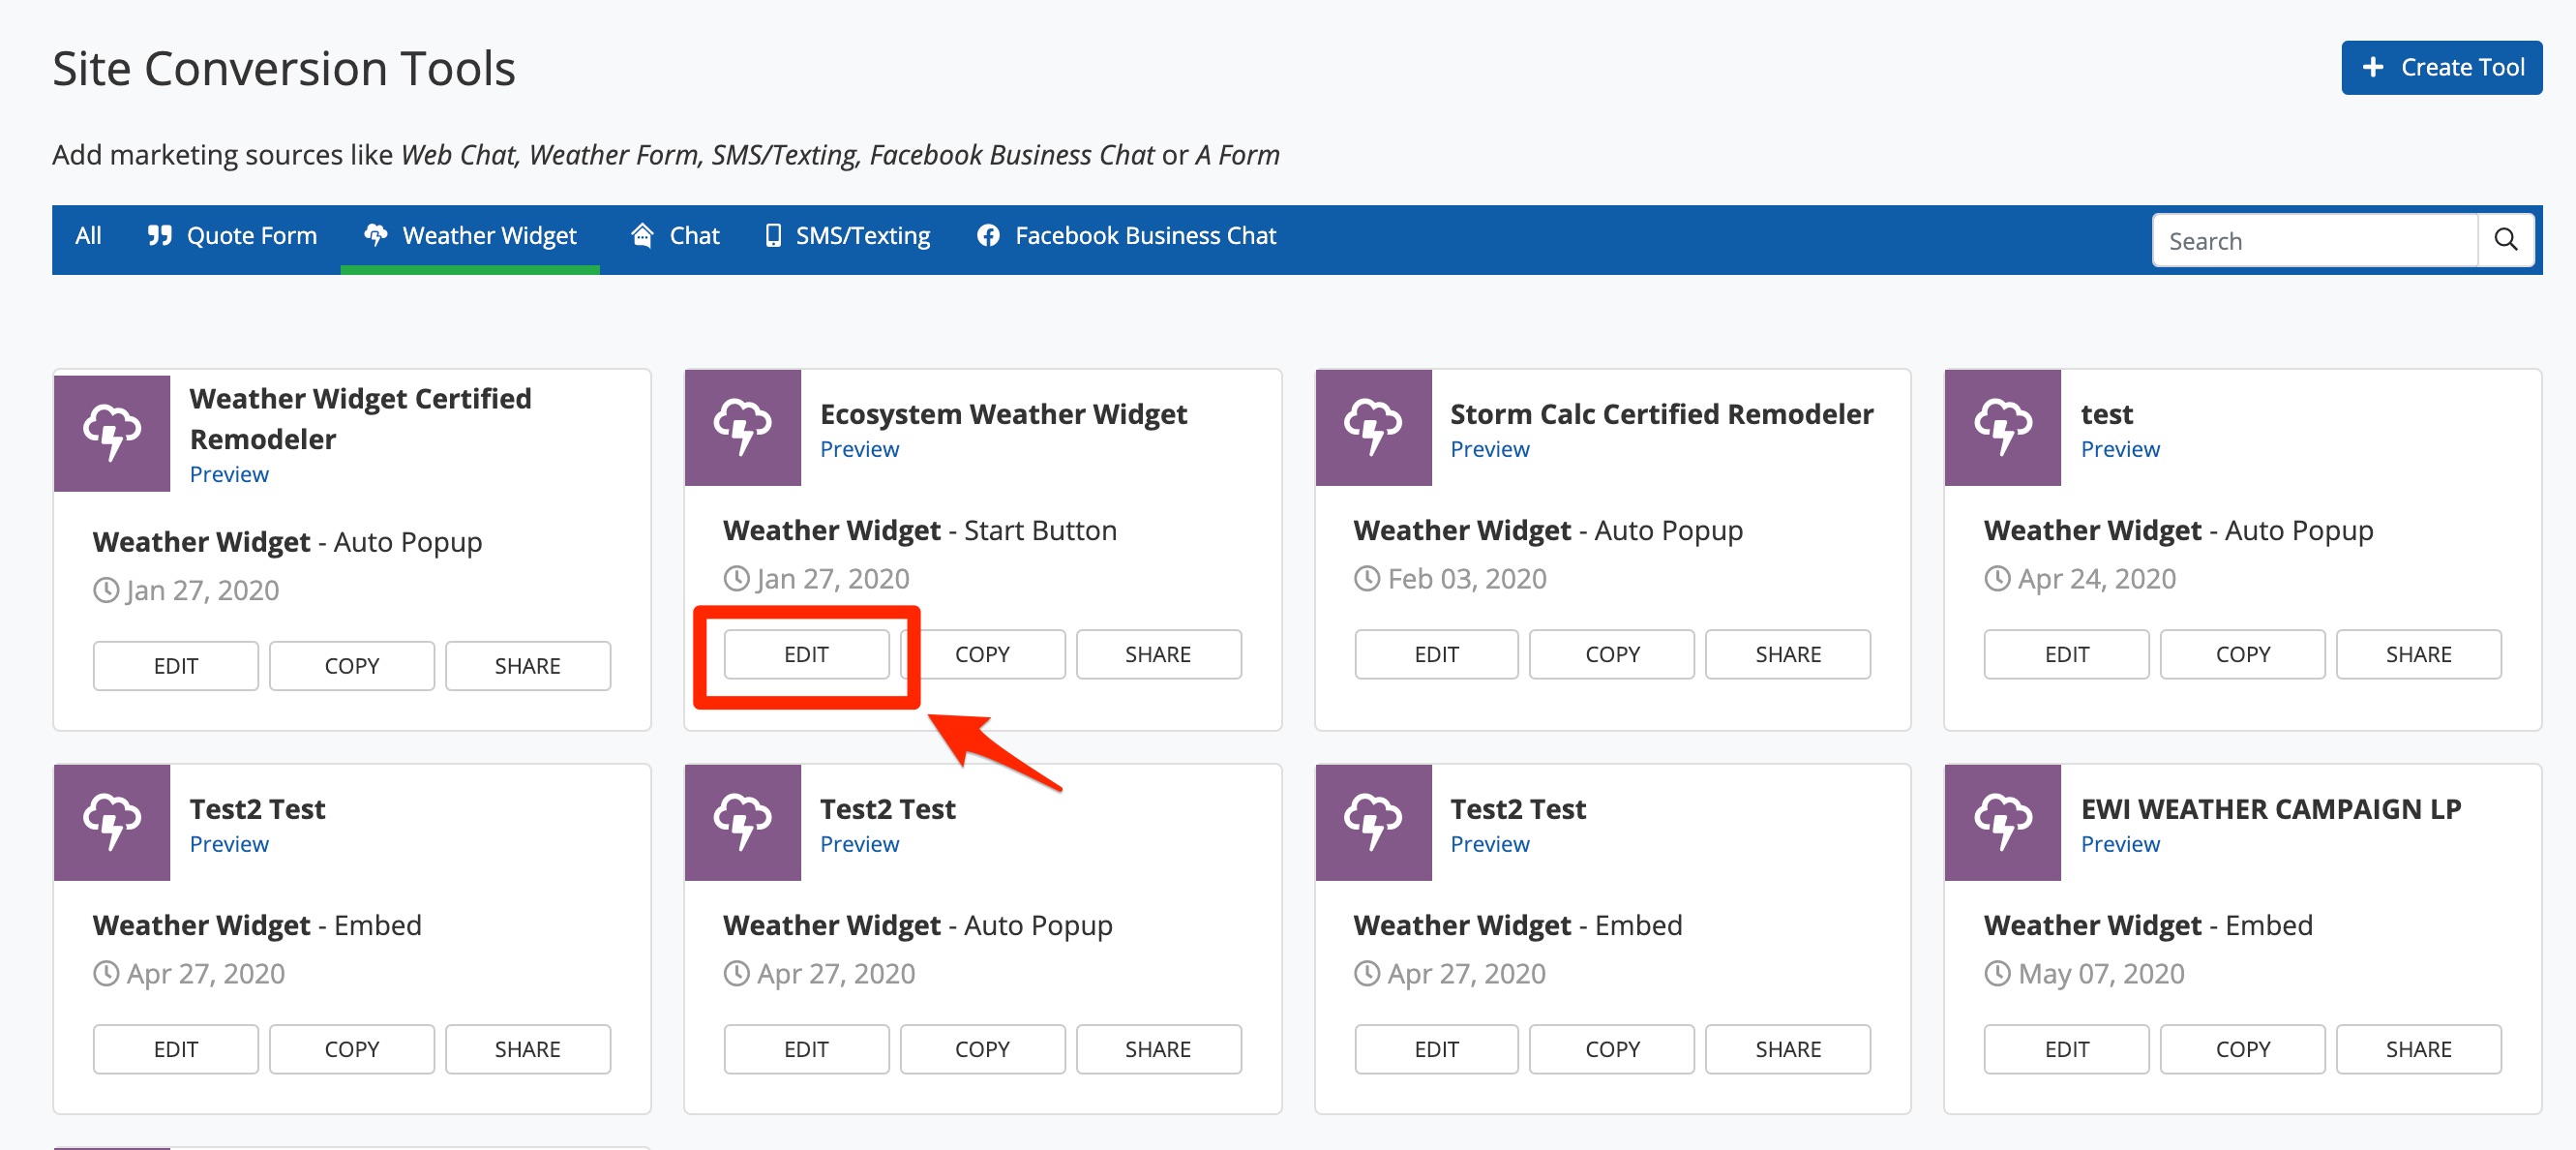The image size is (2576, 1150).
Task: Click the search magnifier icon
Action: (x=2505, y=240)
